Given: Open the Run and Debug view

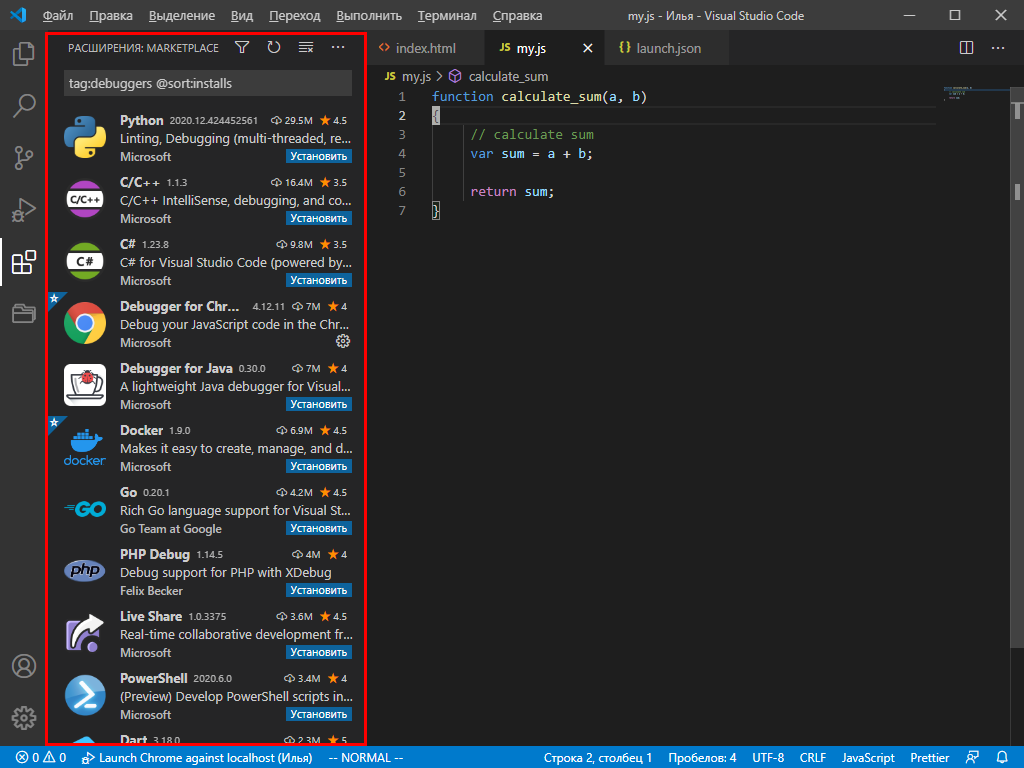Looking at the screenshot, I should [x=22, y=210].
